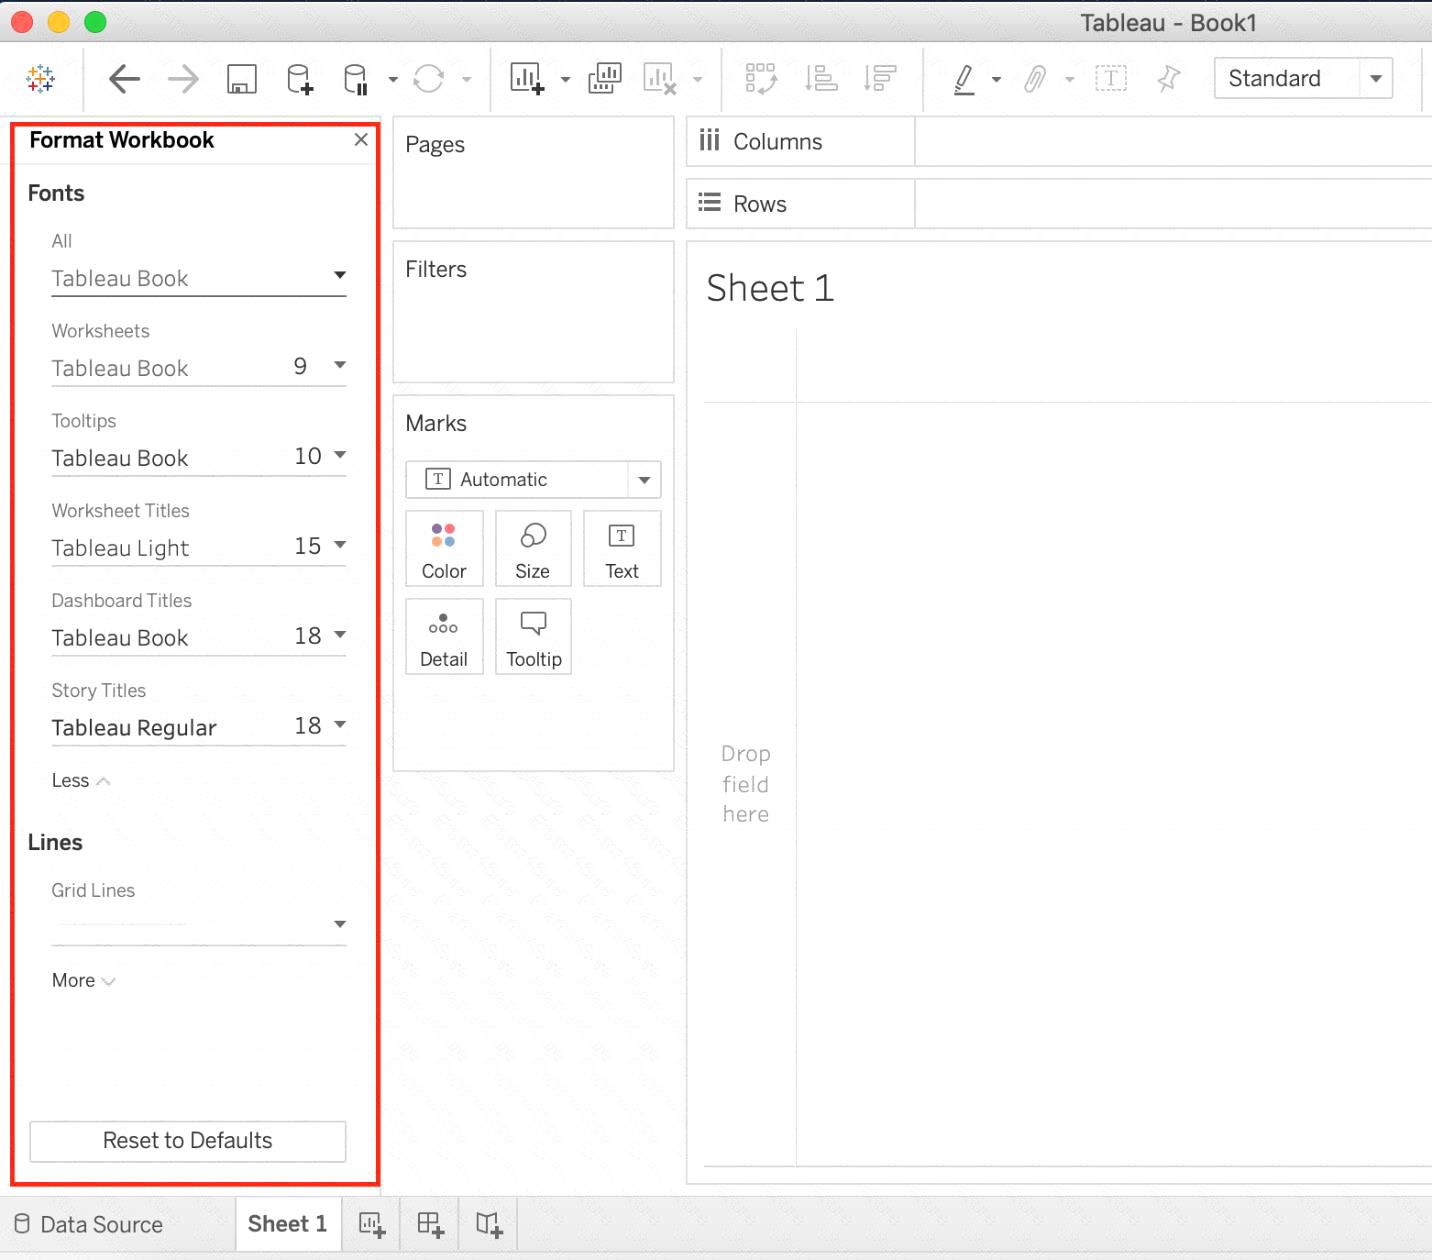Collapse fonts with the Less link

coord(81,780)
